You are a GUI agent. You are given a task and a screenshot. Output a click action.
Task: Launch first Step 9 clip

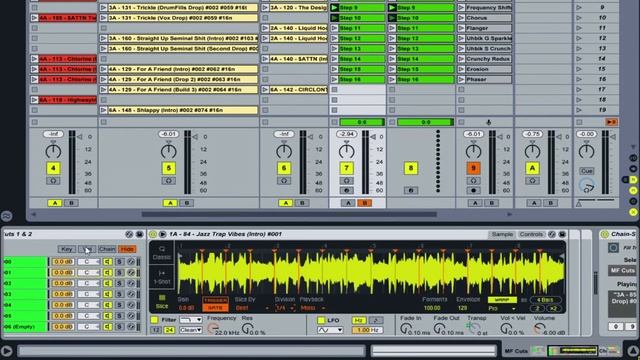(x=335, y=8)
